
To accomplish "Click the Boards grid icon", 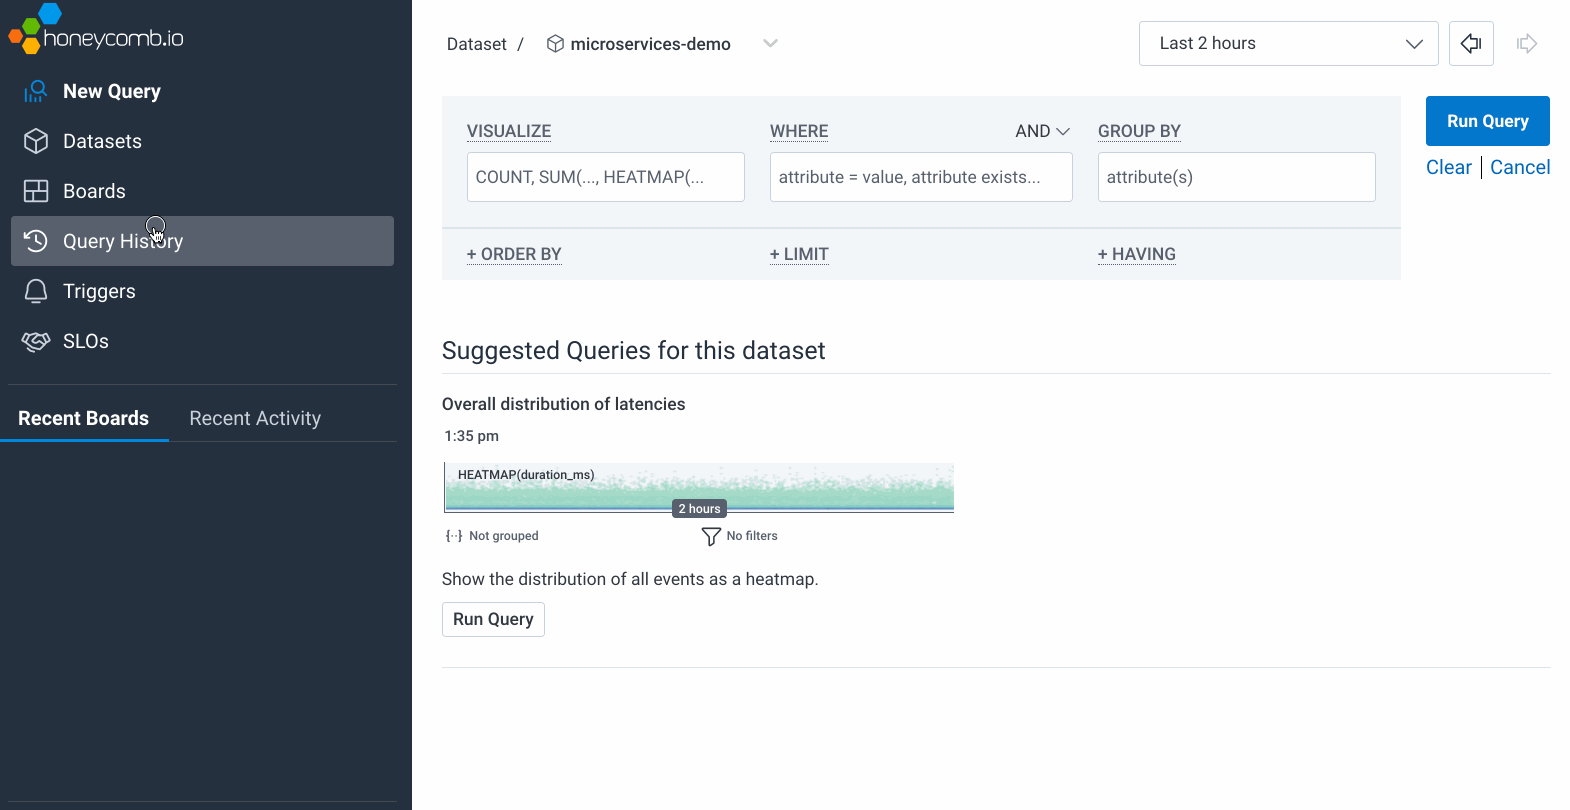I will click(x=36, y=191).
